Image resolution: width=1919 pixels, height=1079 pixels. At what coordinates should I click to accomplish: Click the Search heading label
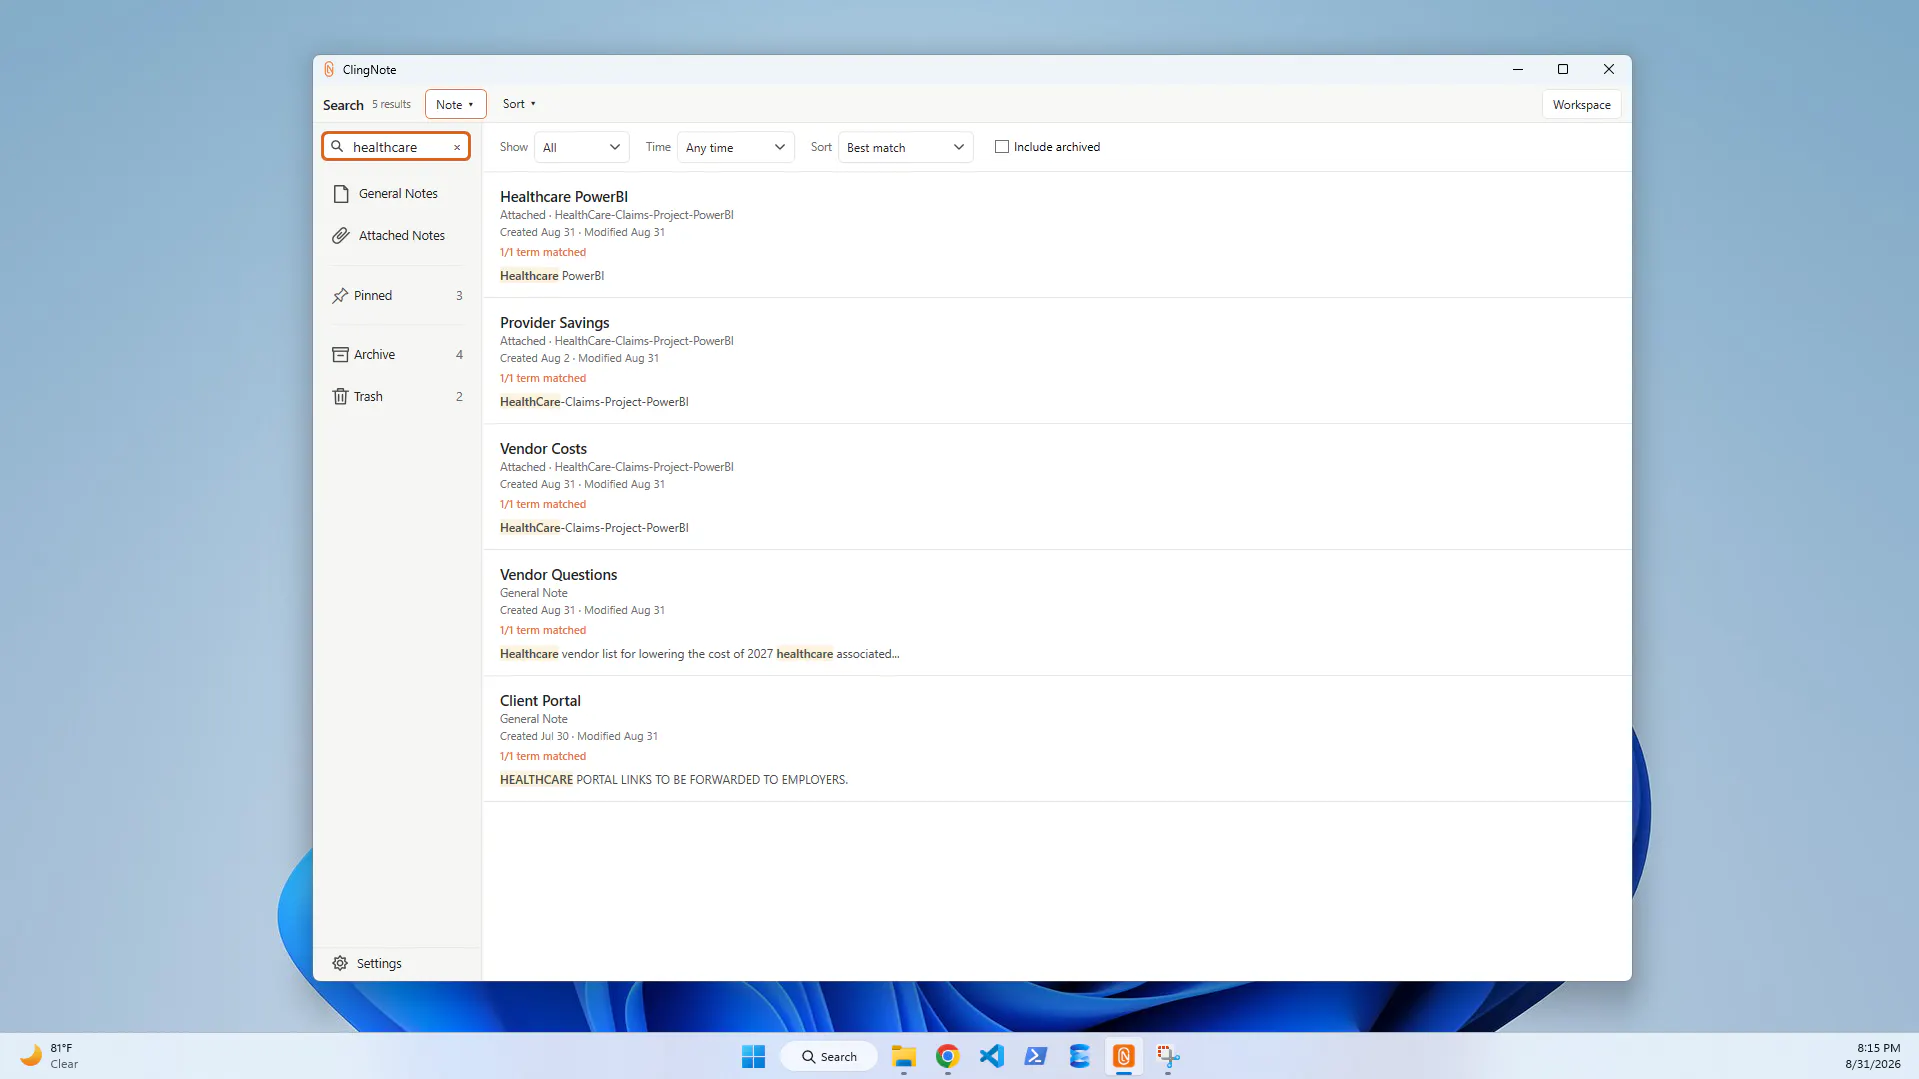coord(343,105)
